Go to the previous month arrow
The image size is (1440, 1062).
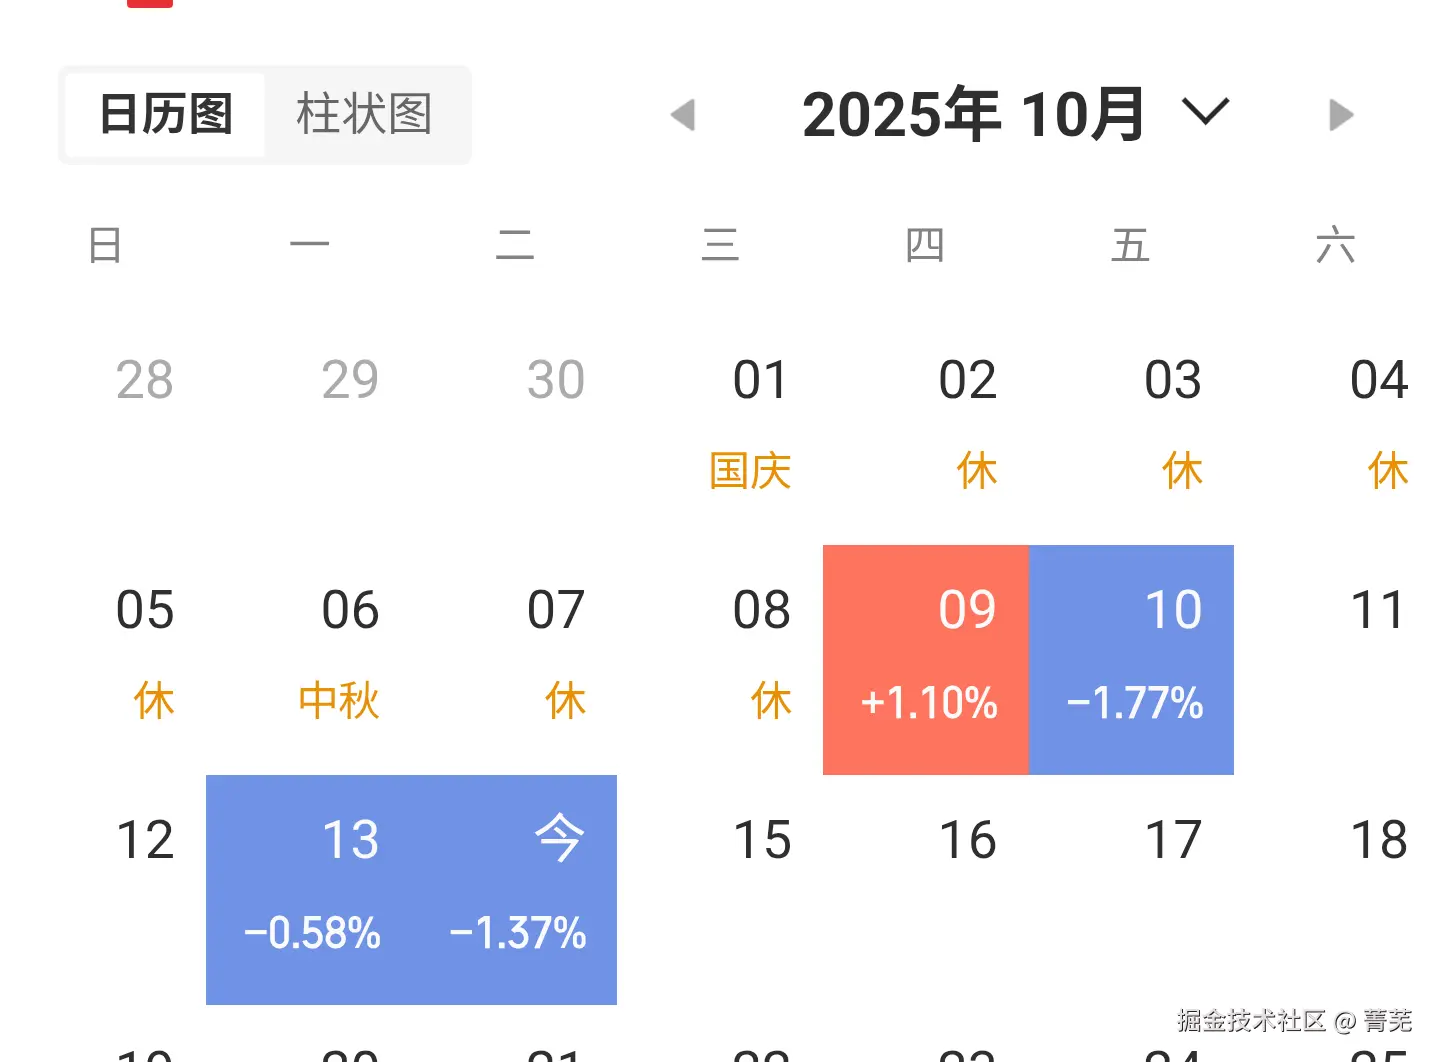[x=683, y=115]
